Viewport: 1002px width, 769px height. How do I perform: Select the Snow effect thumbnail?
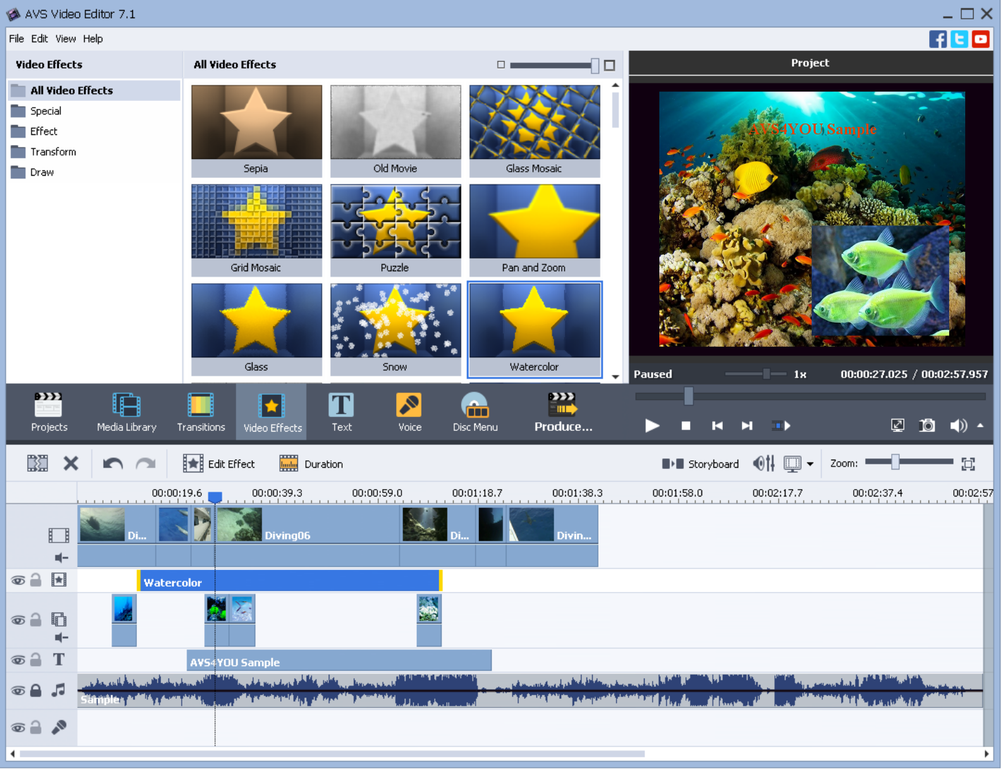click(396, 329)
